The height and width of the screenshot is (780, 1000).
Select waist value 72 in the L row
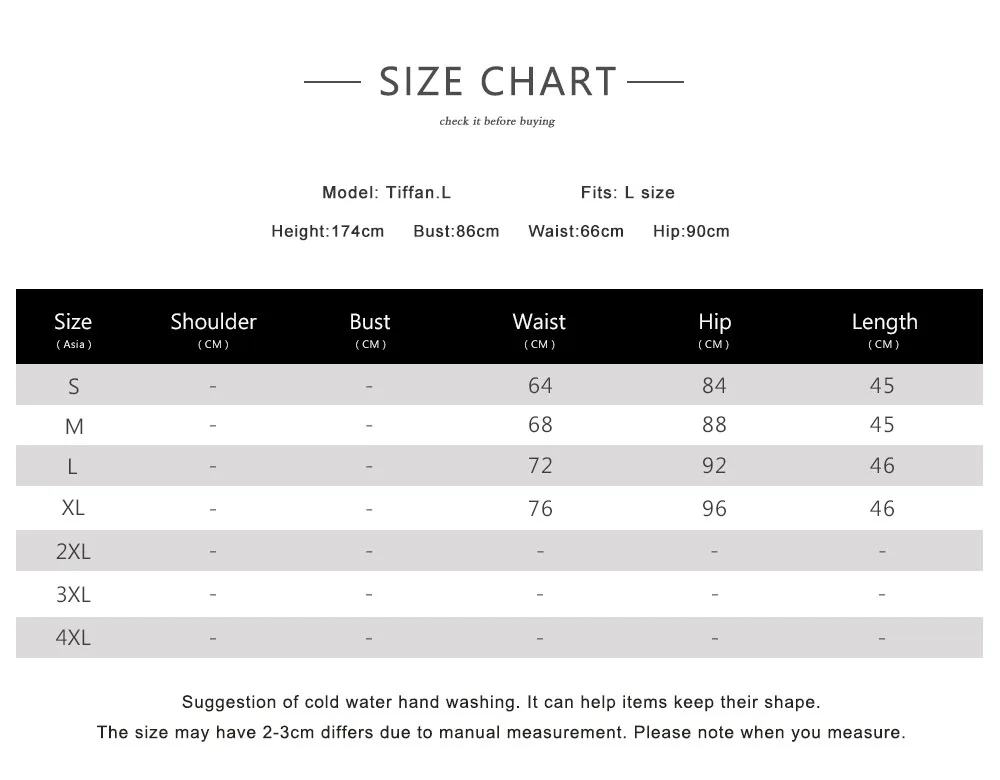(x=540, y=466)
